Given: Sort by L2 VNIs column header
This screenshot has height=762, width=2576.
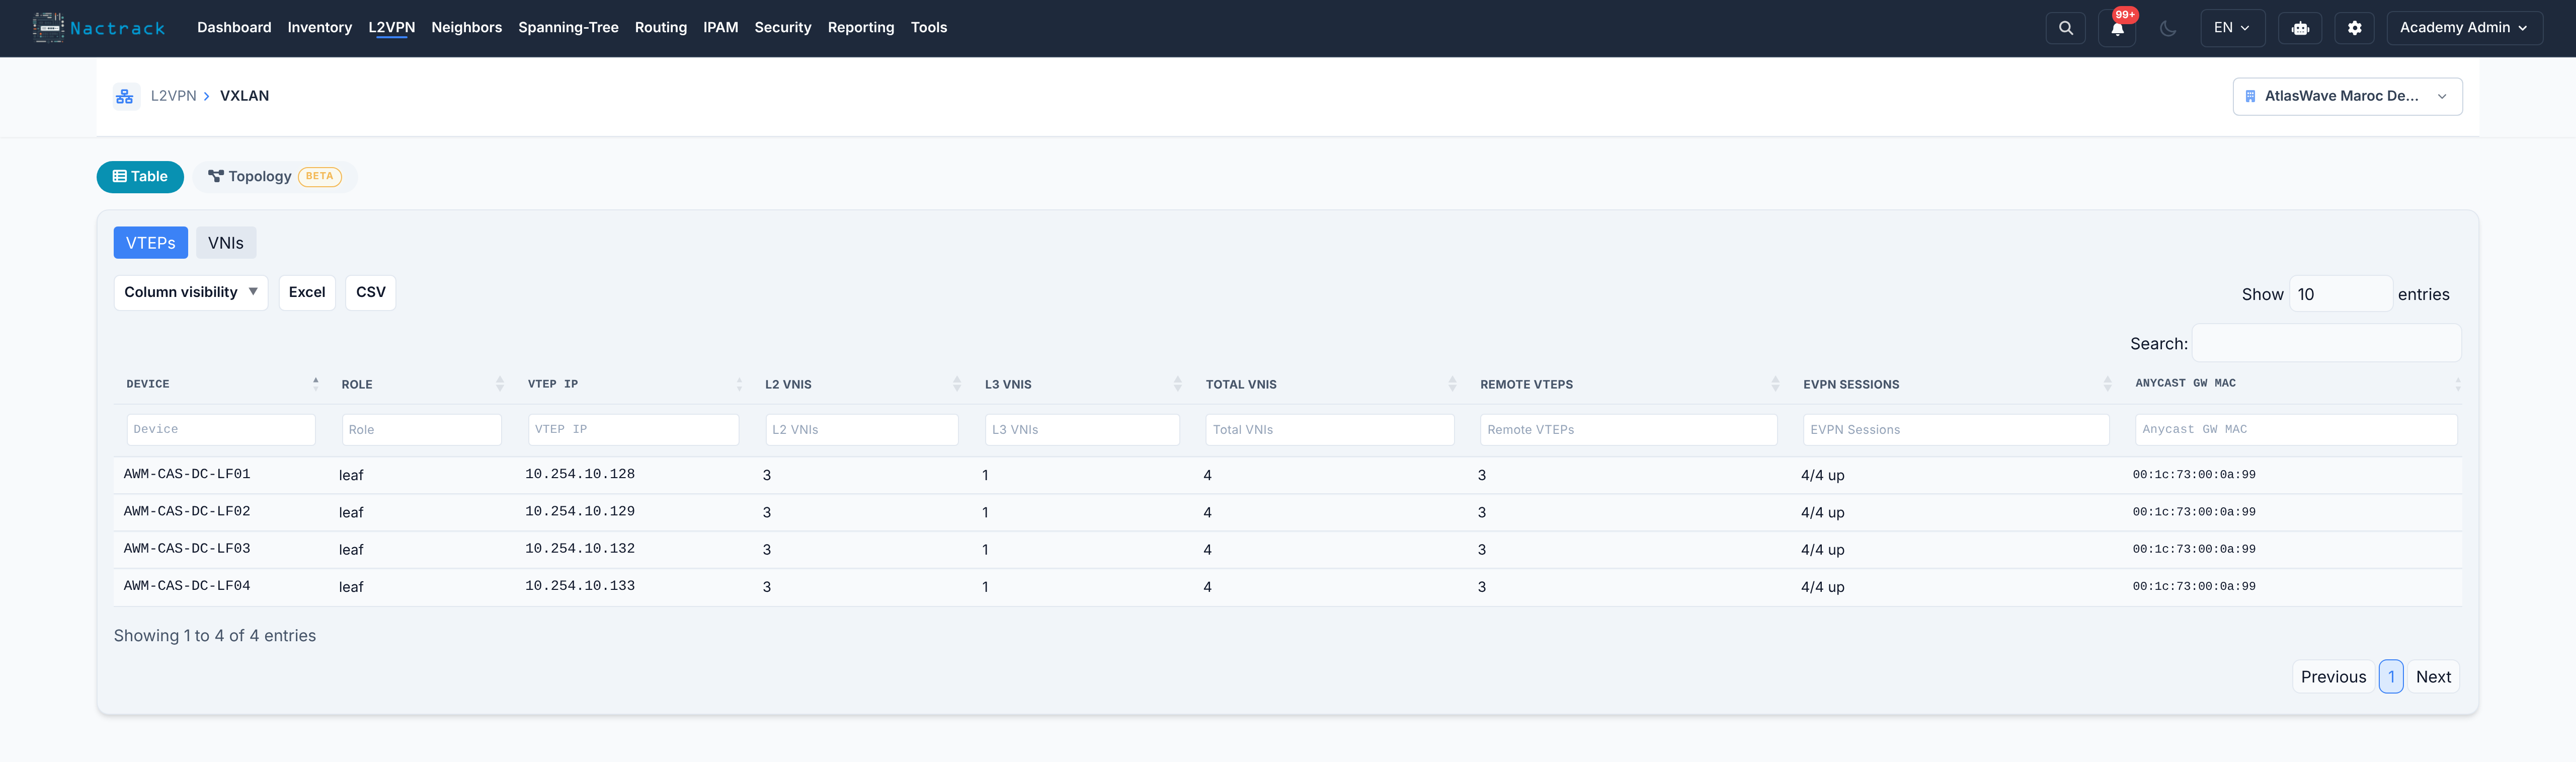Looking at the screenshot, I should coord(862,384).
